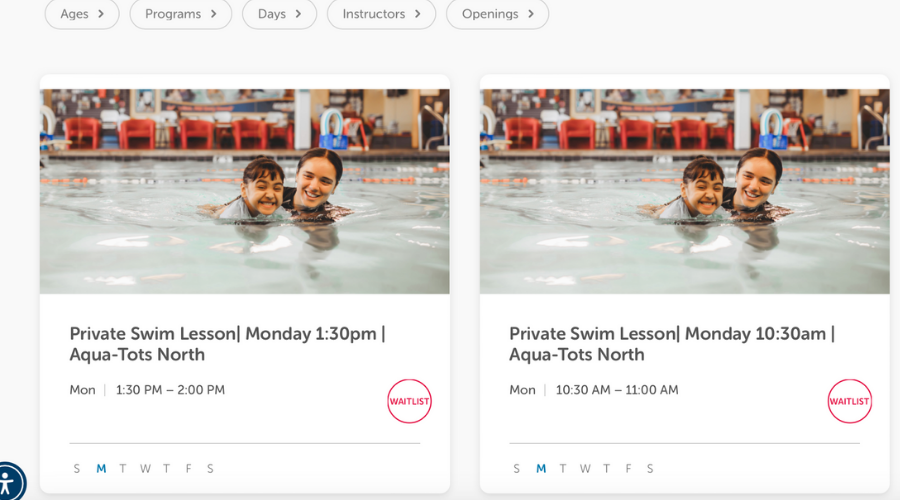Open the Instructors filter
The image size is (900, 500).
pos(381,14)
